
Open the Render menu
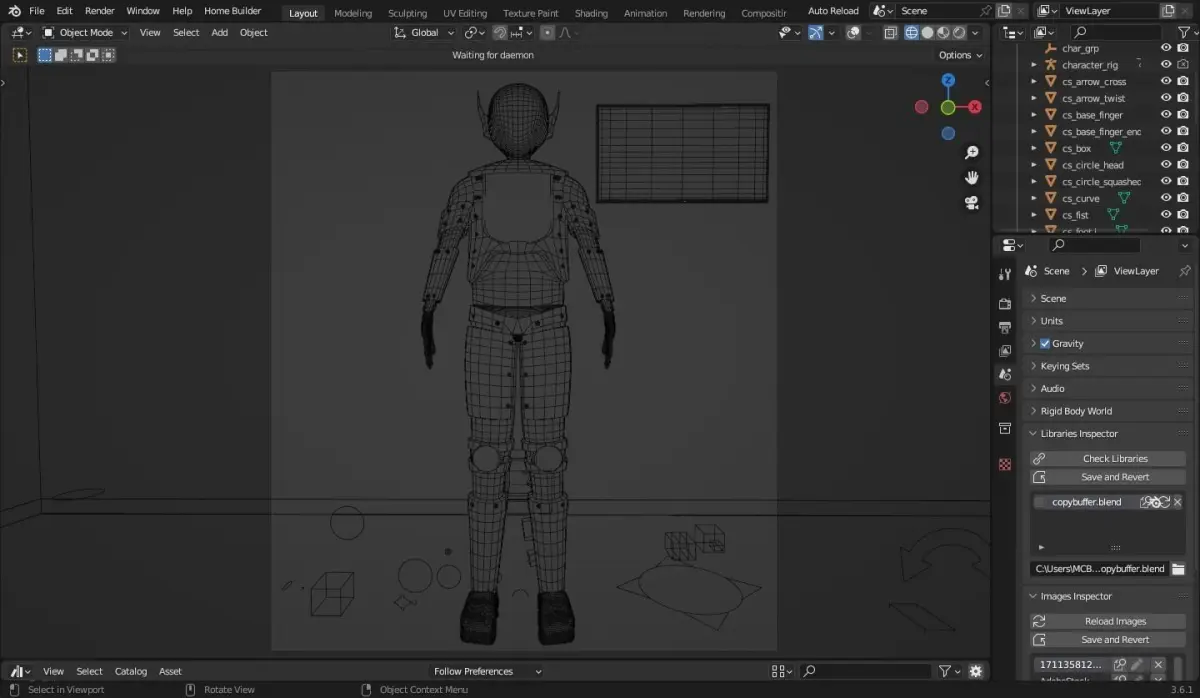(x=99, y=11)
